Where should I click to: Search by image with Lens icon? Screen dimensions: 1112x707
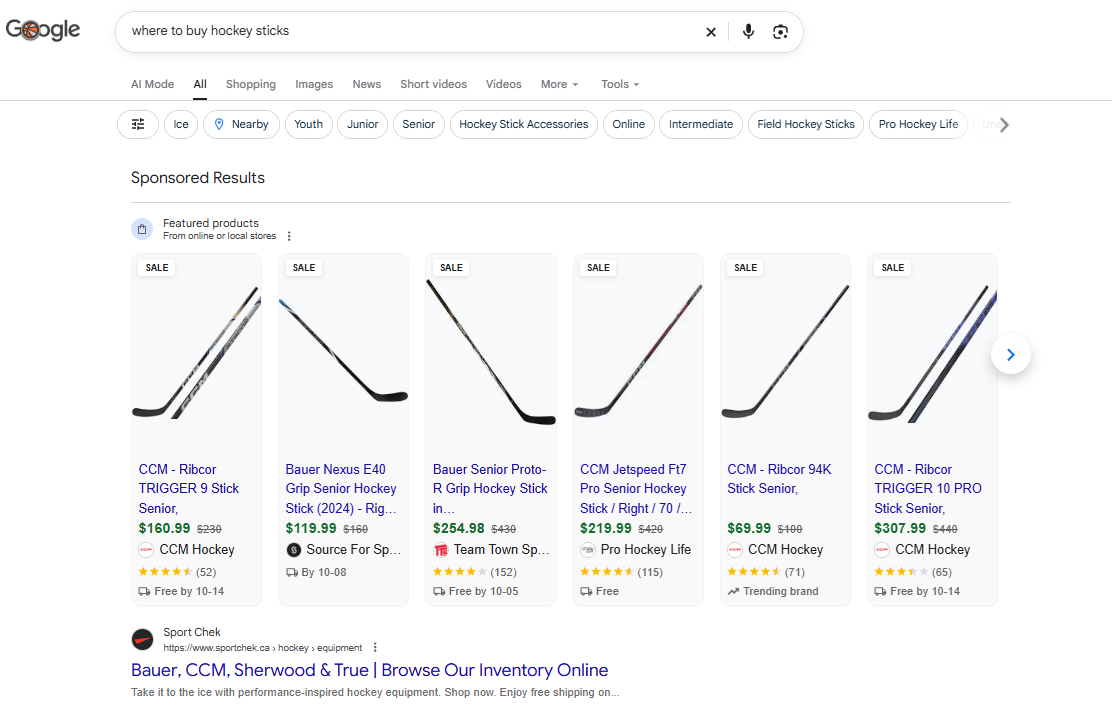780,32
